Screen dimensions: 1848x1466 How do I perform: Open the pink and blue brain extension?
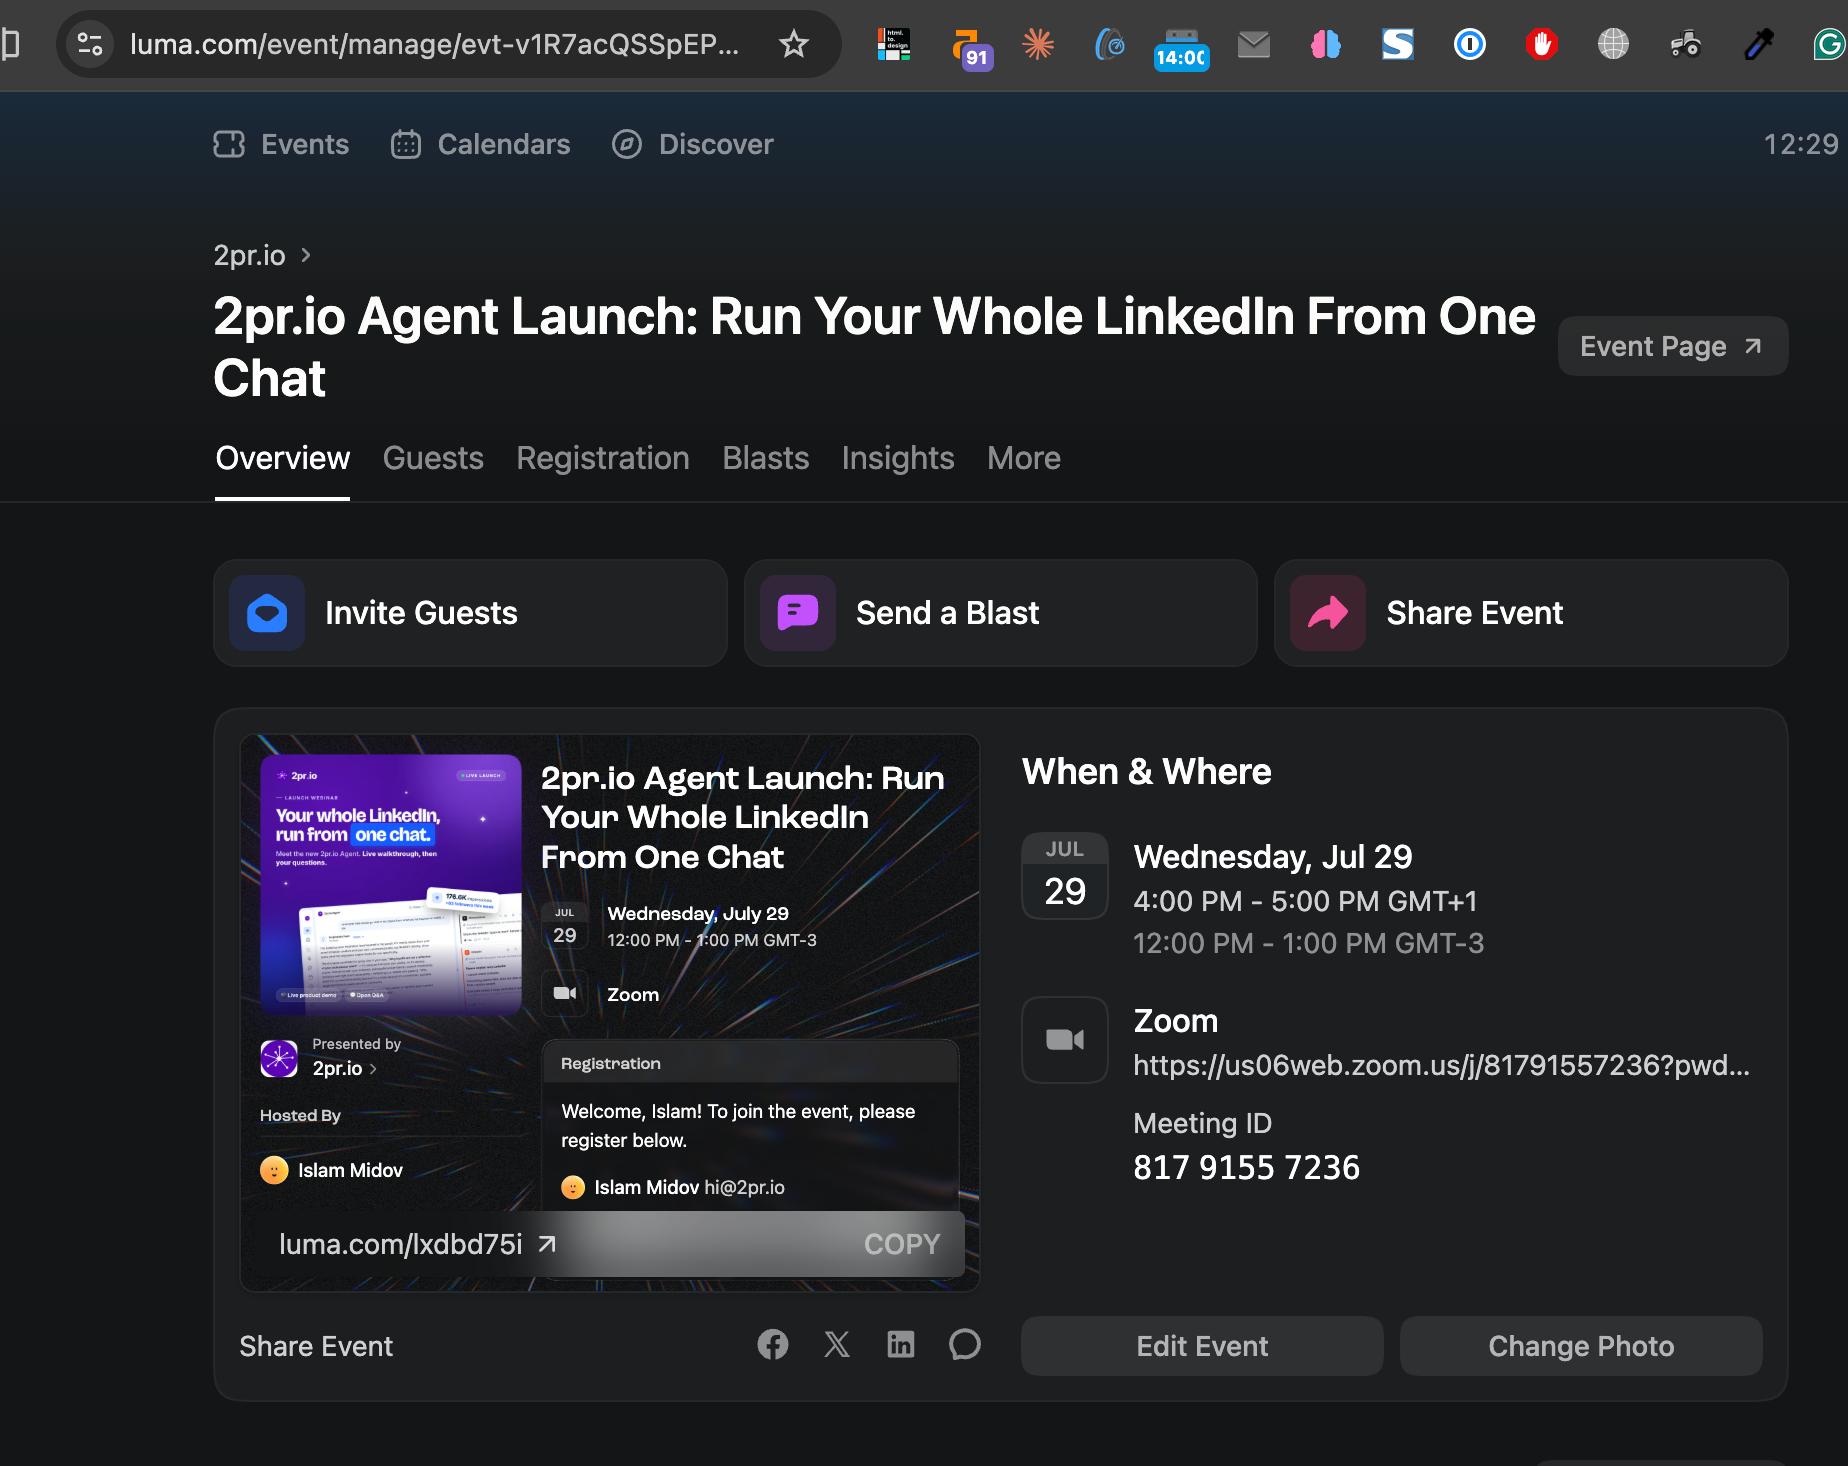click(x=1326, y=44)
